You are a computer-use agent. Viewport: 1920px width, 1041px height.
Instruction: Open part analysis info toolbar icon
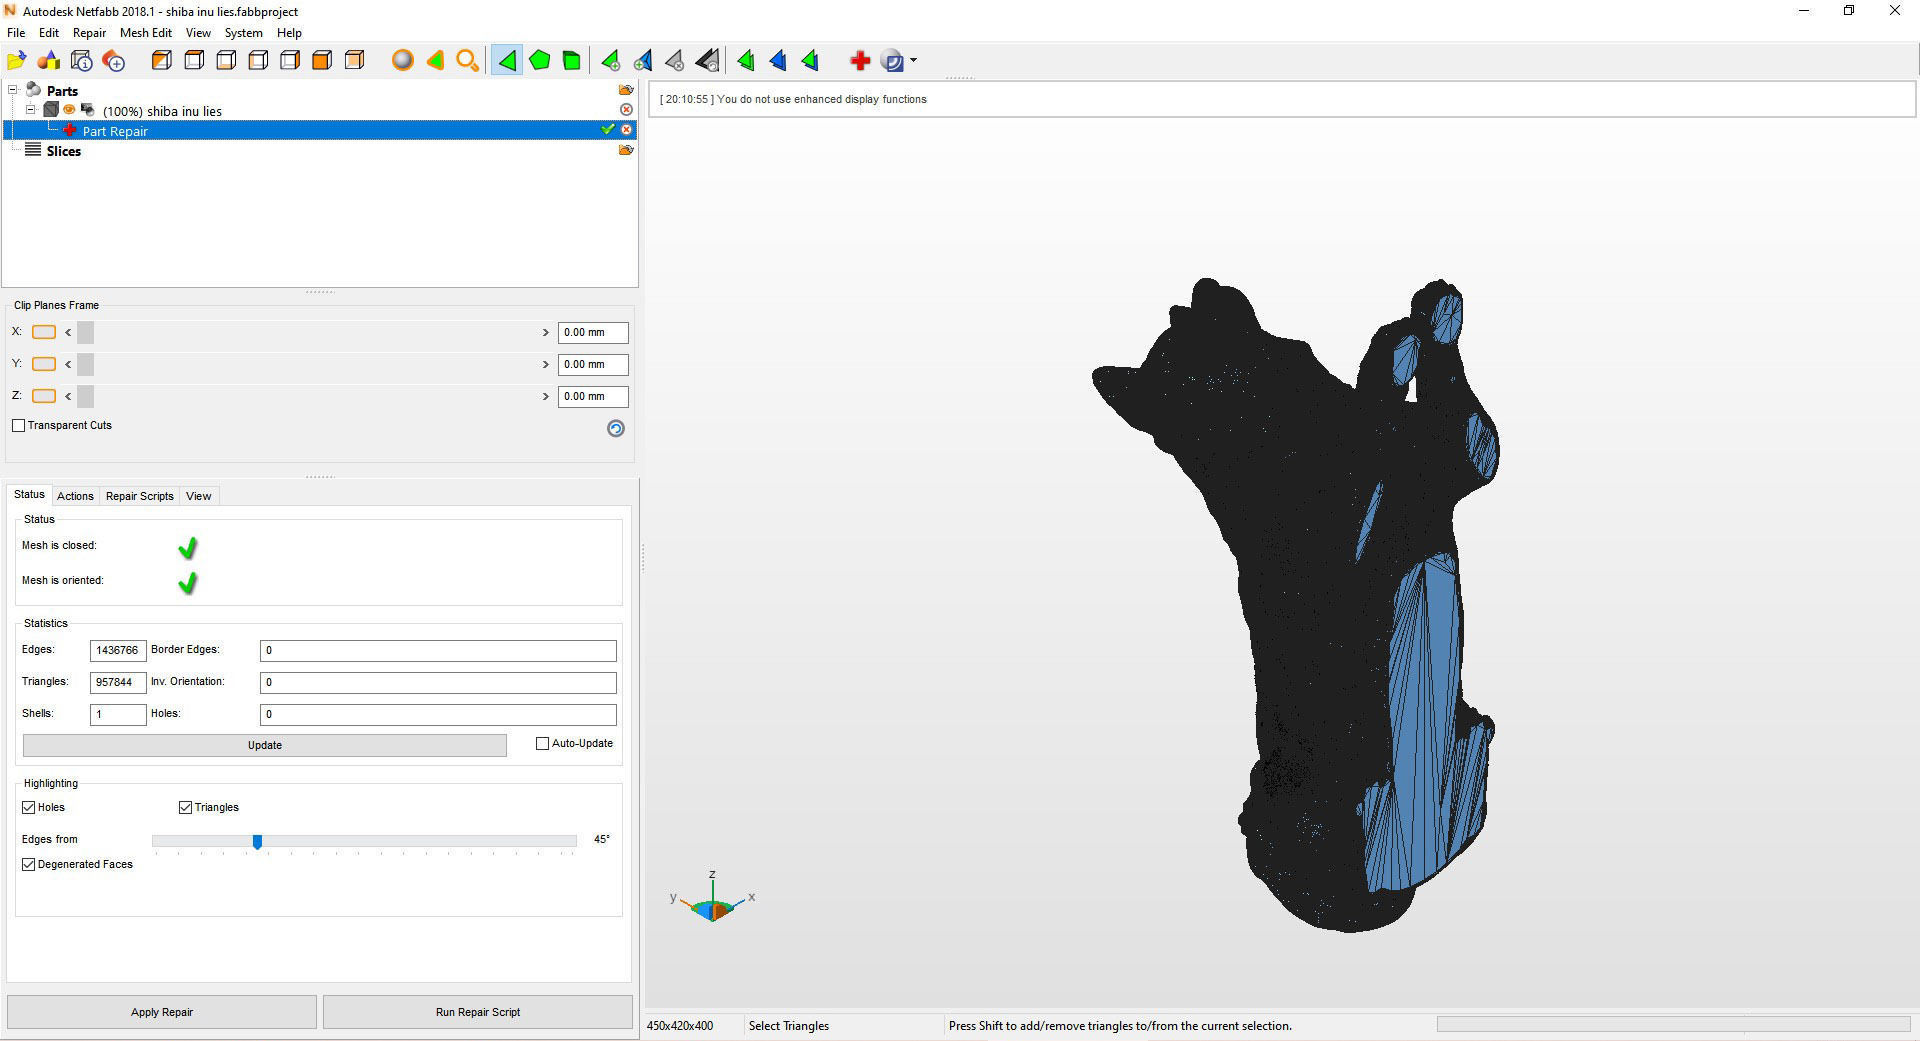click(82, 61)
